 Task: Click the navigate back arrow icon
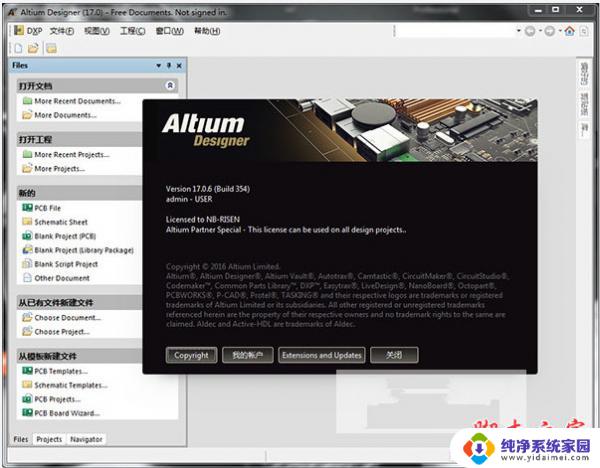click(530, 31)
